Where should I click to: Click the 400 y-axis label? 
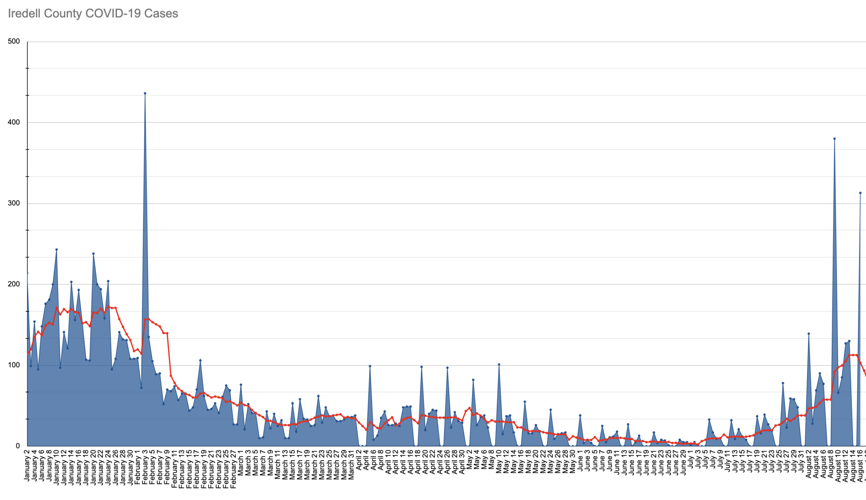13,122
